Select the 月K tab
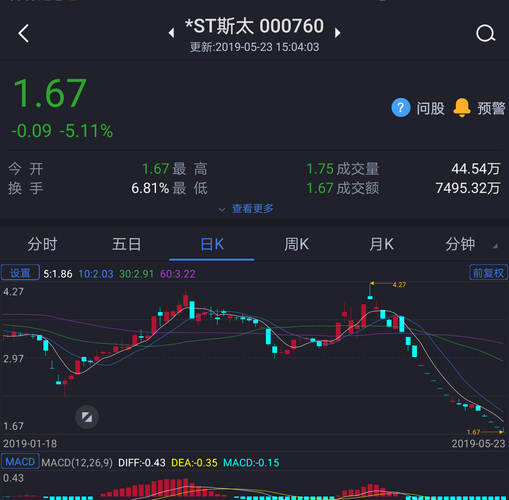Screen dimensions: 509x500 (x=381, y=244)
